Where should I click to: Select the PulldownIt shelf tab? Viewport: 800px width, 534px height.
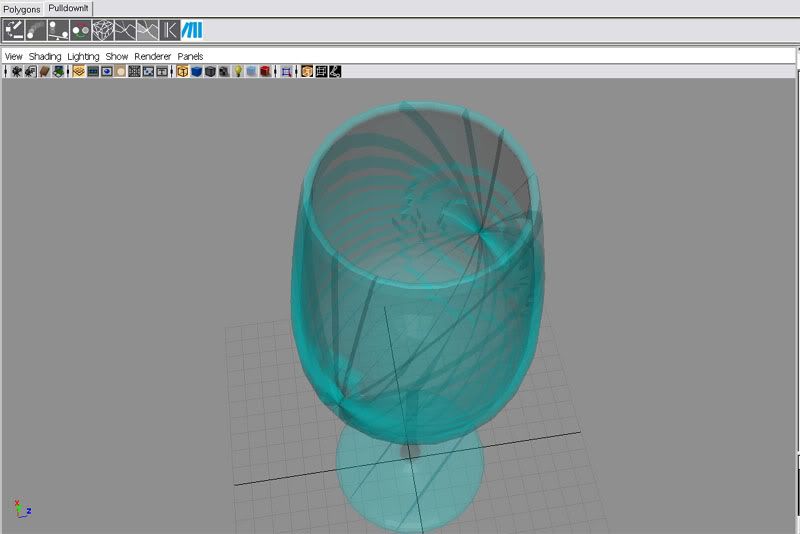click(x=68, y=8)
